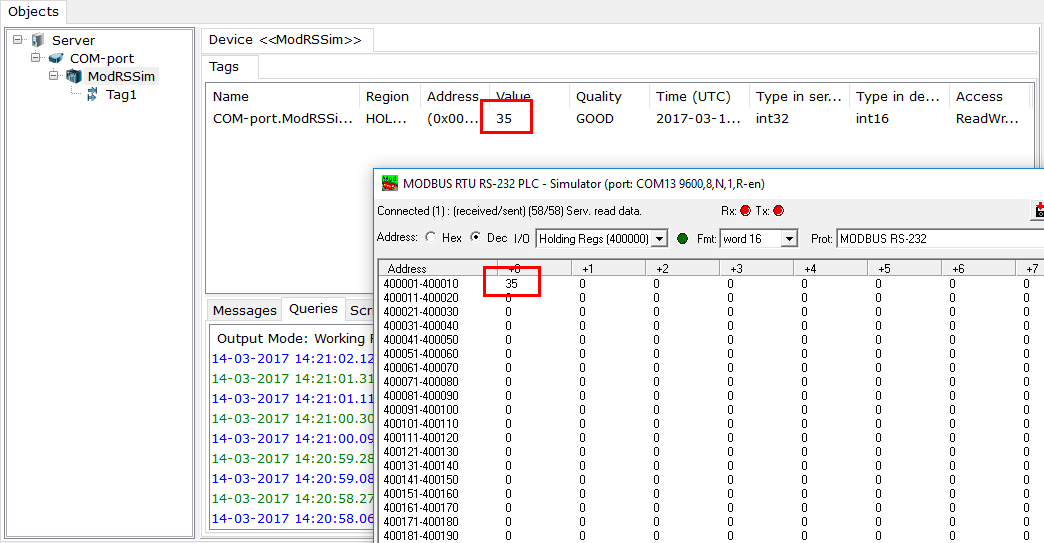
Task: Click the int32 type cell
Action: [x=772, y=118]
